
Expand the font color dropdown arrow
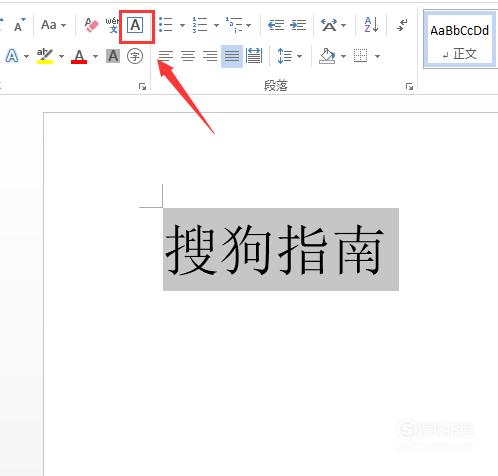coord(95,56)
